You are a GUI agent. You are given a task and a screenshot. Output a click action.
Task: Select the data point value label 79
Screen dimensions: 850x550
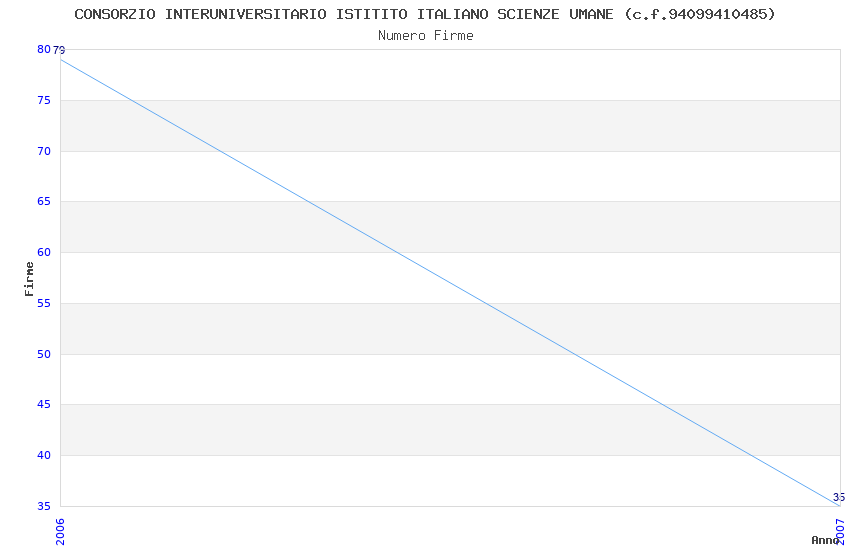coord(59,50)
